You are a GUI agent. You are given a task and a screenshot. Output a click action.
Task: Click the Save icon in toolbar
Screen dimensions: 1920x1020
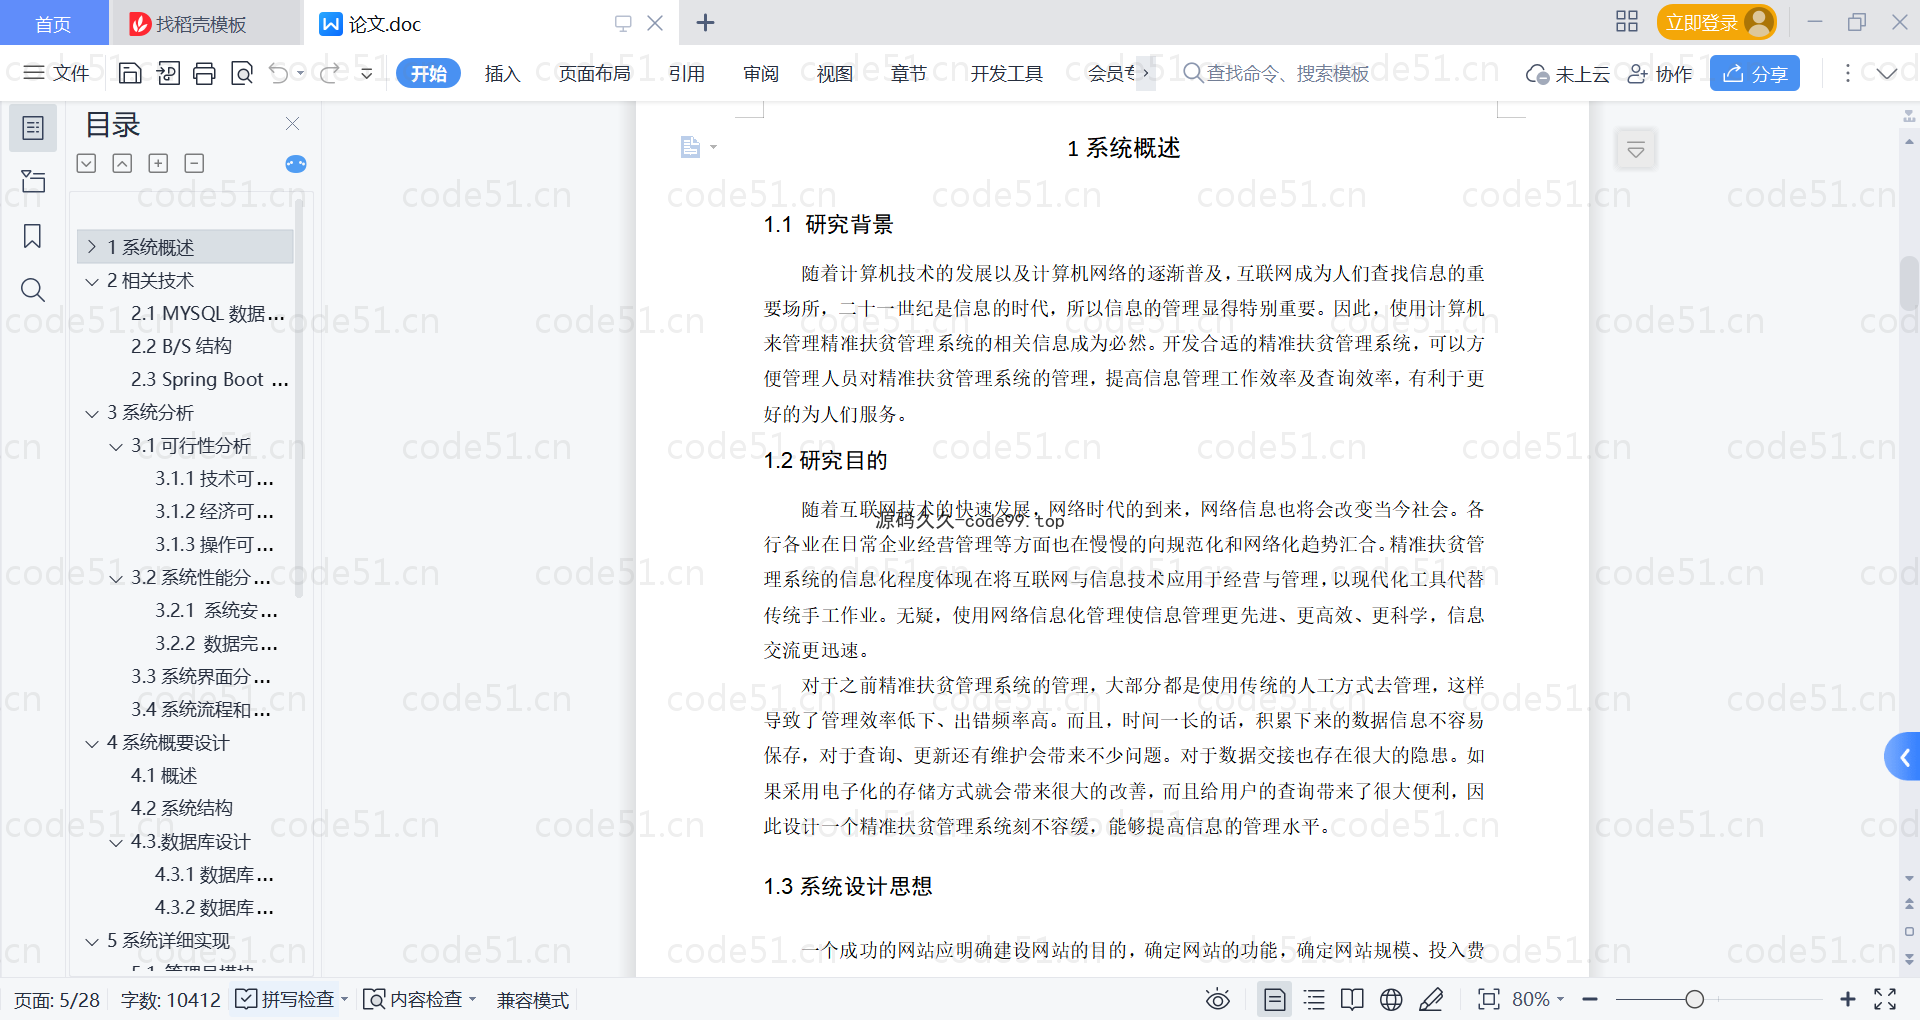[x=130, y=73]
